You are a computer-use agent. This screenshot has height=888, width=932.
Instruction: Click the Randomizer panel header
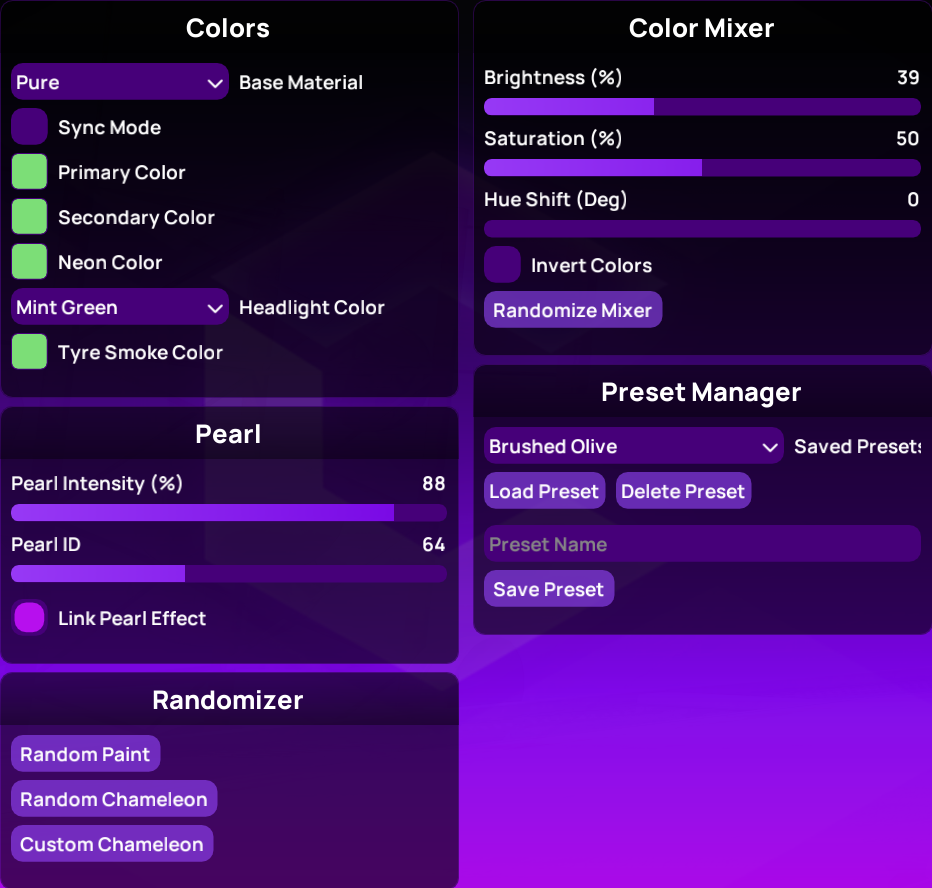(229, 700)
